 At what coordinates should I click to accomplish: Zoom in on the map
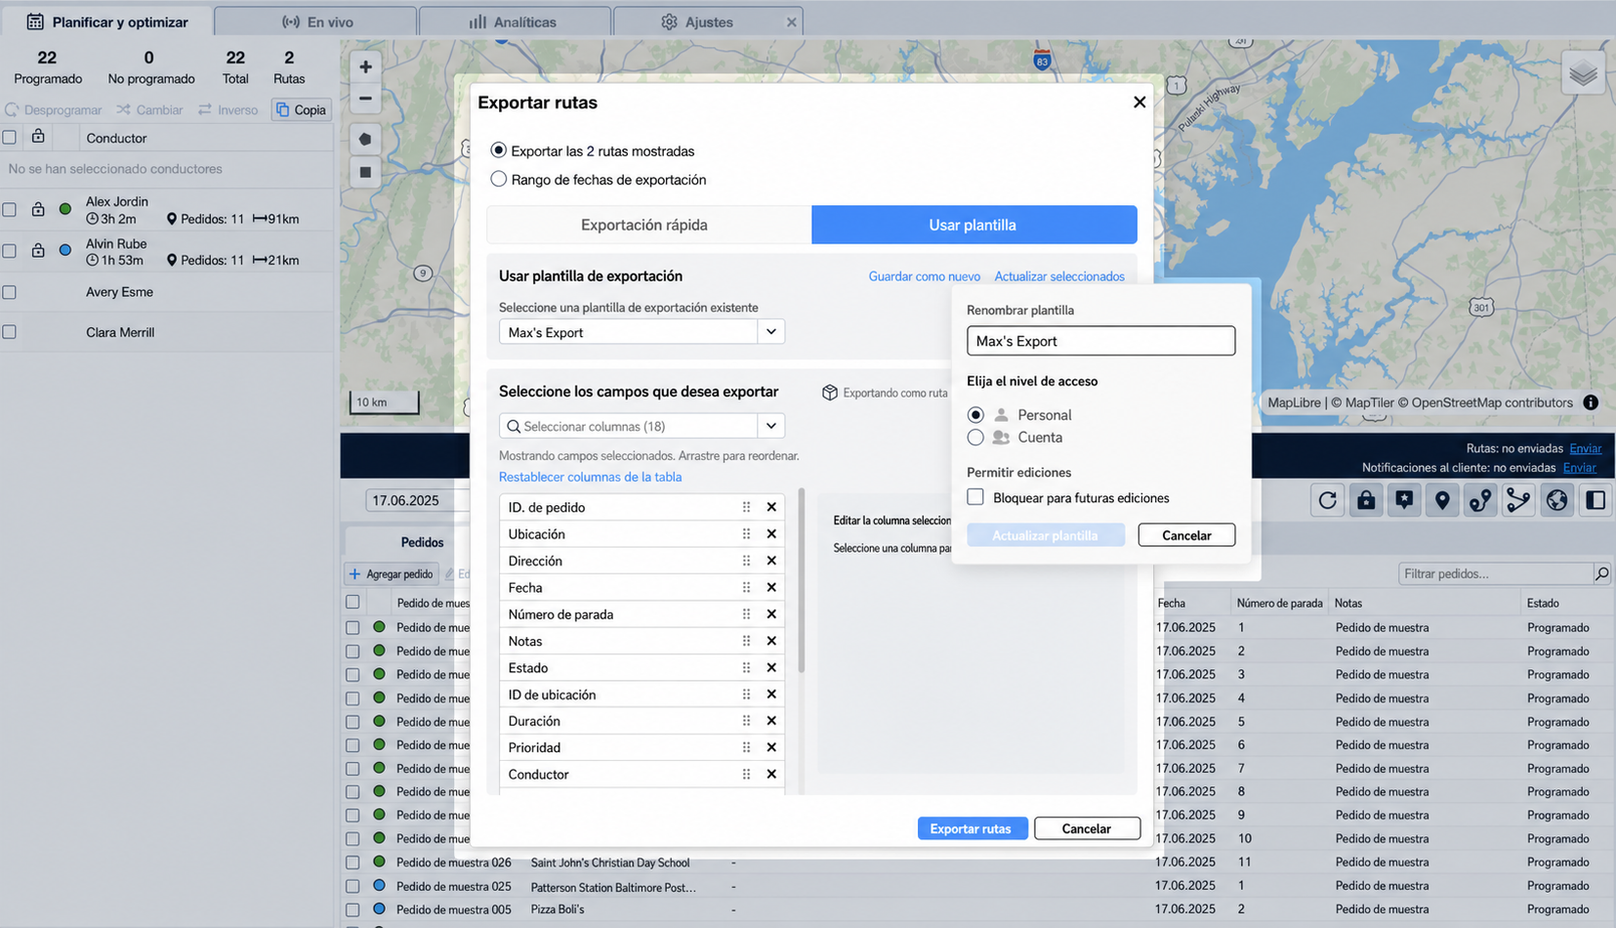[x=365, y=67]
